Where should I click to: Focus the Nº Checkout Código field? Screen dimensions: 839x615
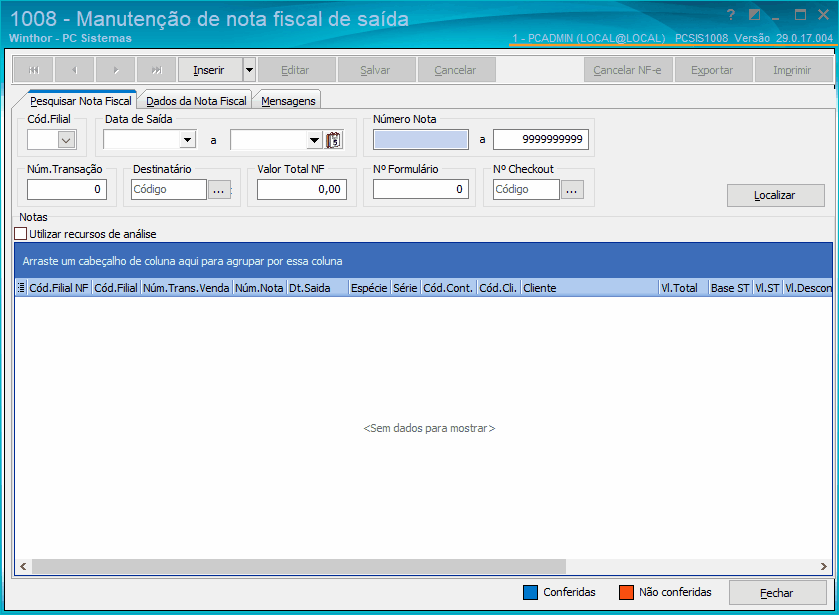tap(527, 189)
